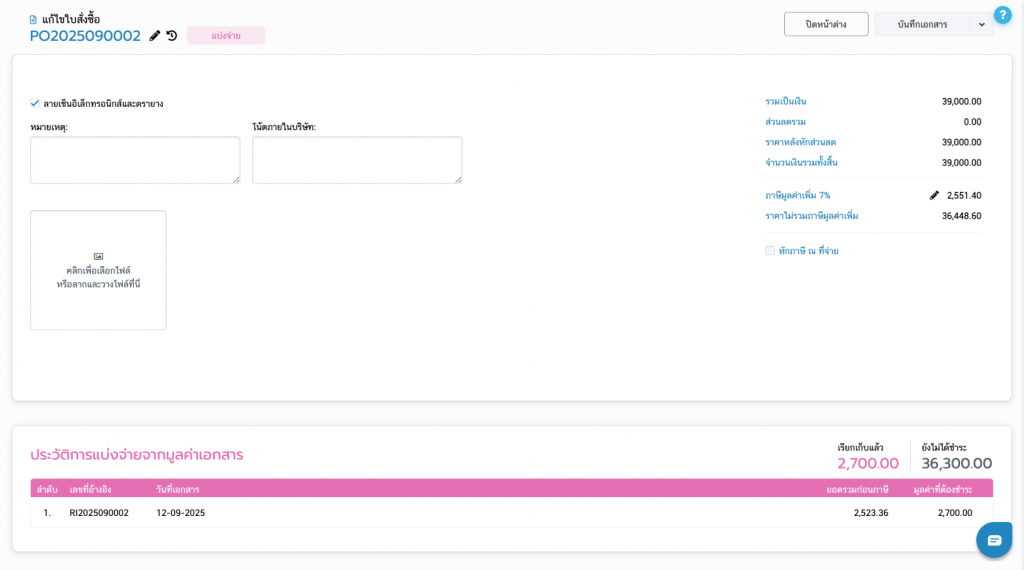Click the วันที่เอกสาร column header
This screenshot has width=1024, height=570.
(x=178, y=489)
